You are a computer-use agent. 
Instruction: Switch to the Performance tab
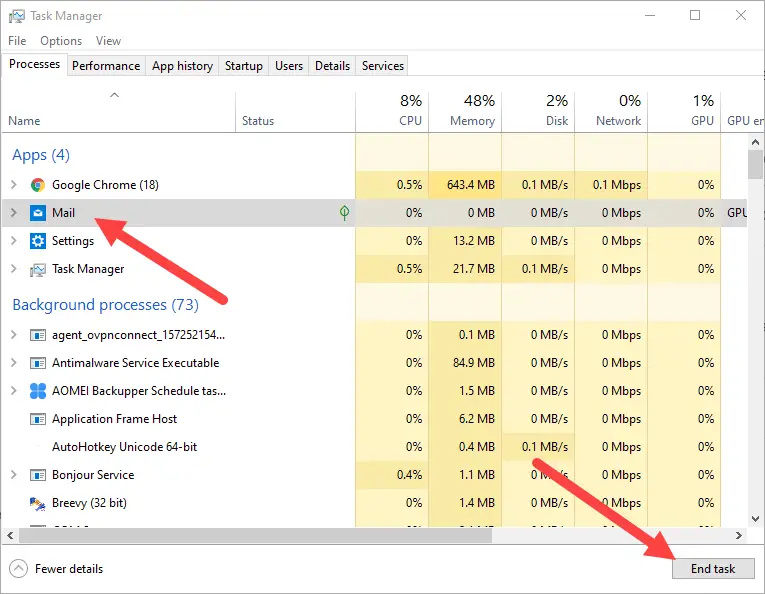pos(106,66)
